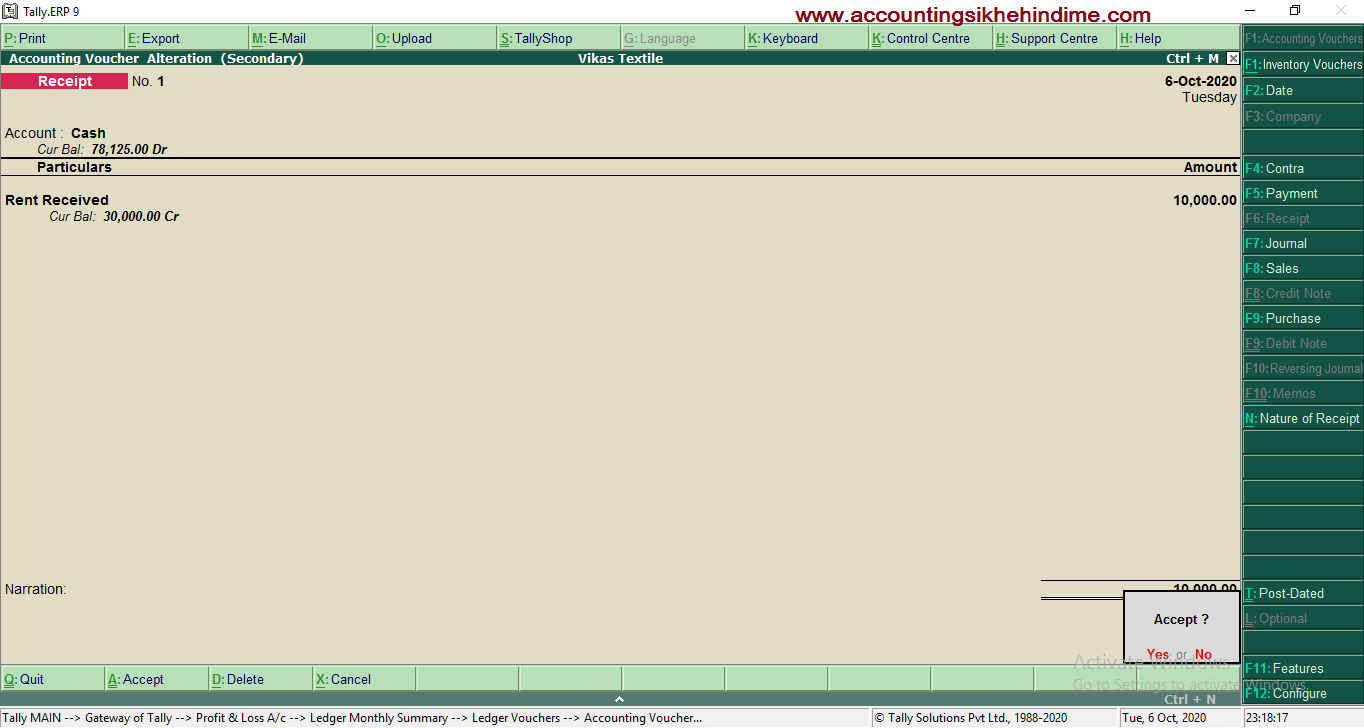Image resolution: width=1364 pixels, height=728 pixels.
Task: Open F11 Features
Action: 1303,668
